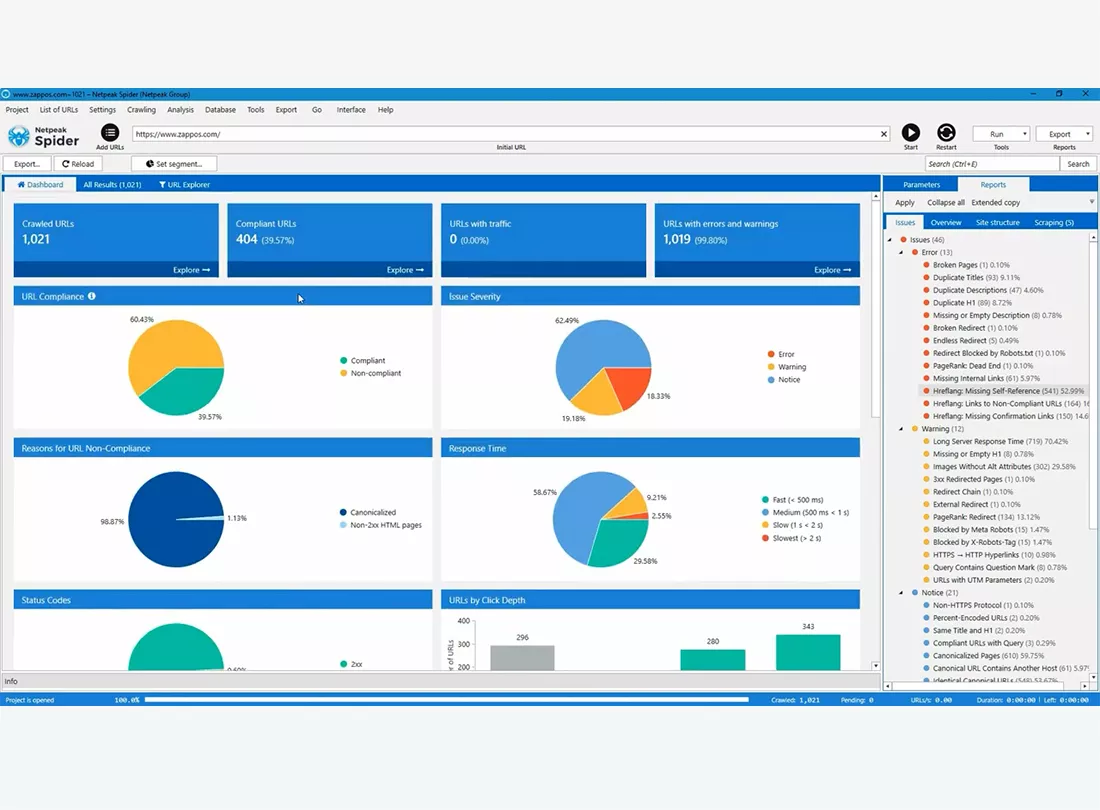Switch to the URL Explorer tab
Image resolution: width=1100 pixels, height=810 pixels.
[185, 185]
